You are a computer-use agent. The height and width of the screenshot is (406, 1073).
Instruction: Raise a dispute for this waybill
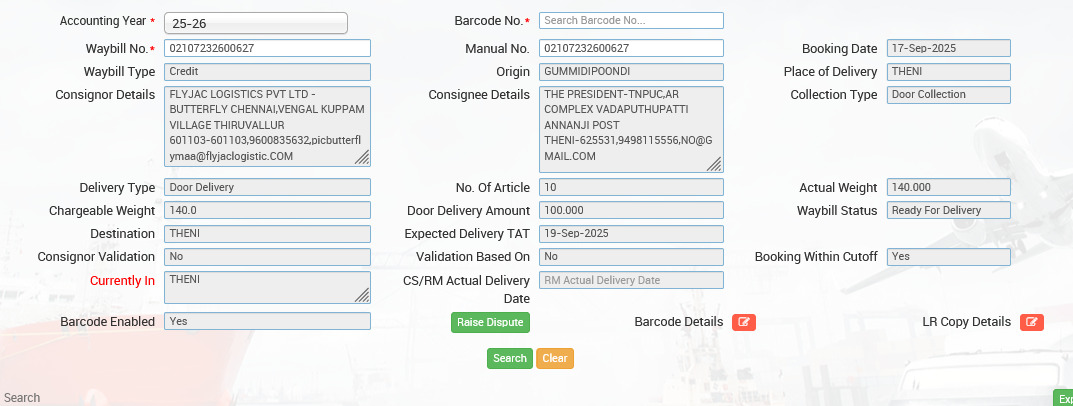click(489, 322)
